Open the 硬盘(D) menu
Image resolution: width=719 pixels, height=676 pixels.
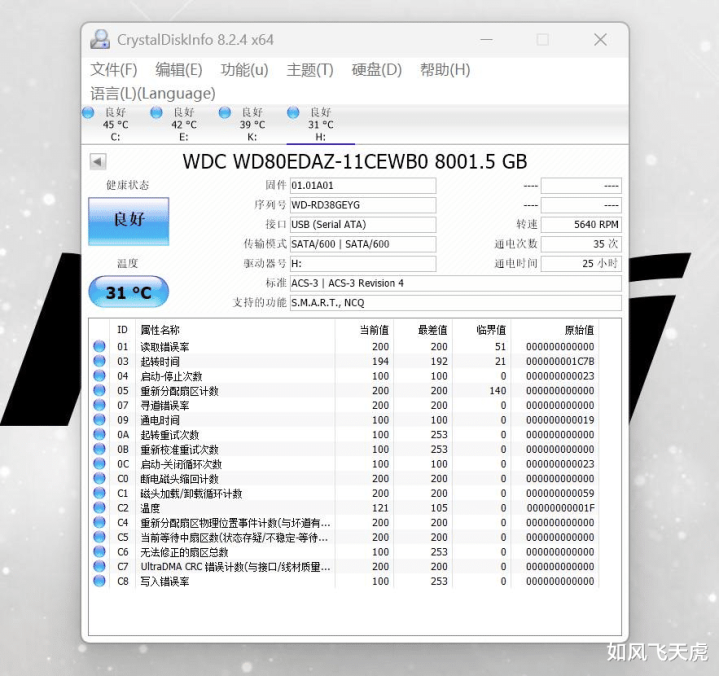click(x=376, y=70)
